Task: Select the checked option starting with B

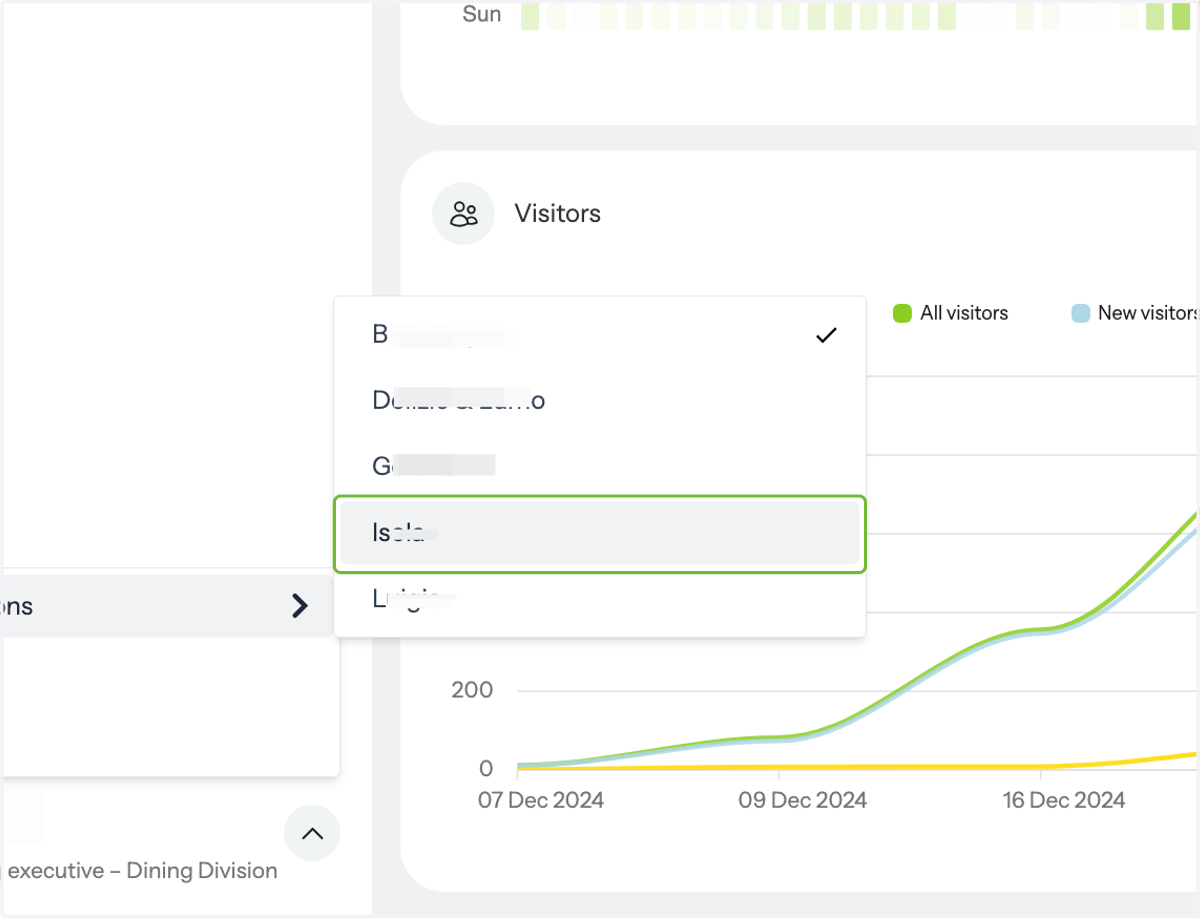Action: (x=599, y=335)
